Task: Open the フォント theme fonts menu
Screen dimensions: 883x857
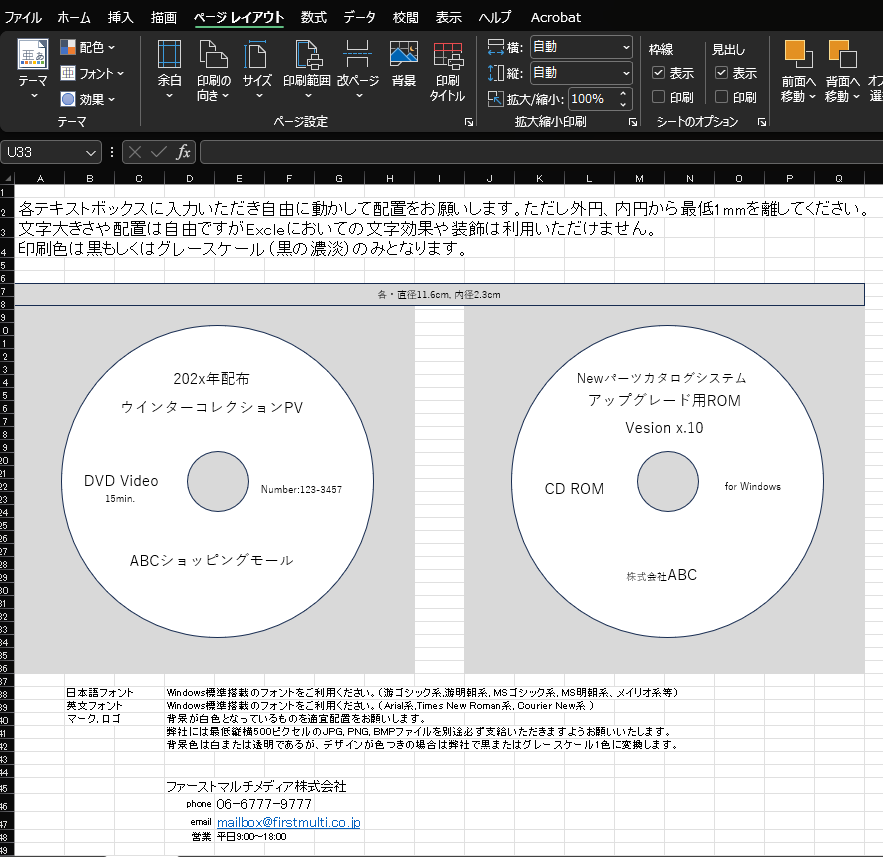Action: click(92, 73)
